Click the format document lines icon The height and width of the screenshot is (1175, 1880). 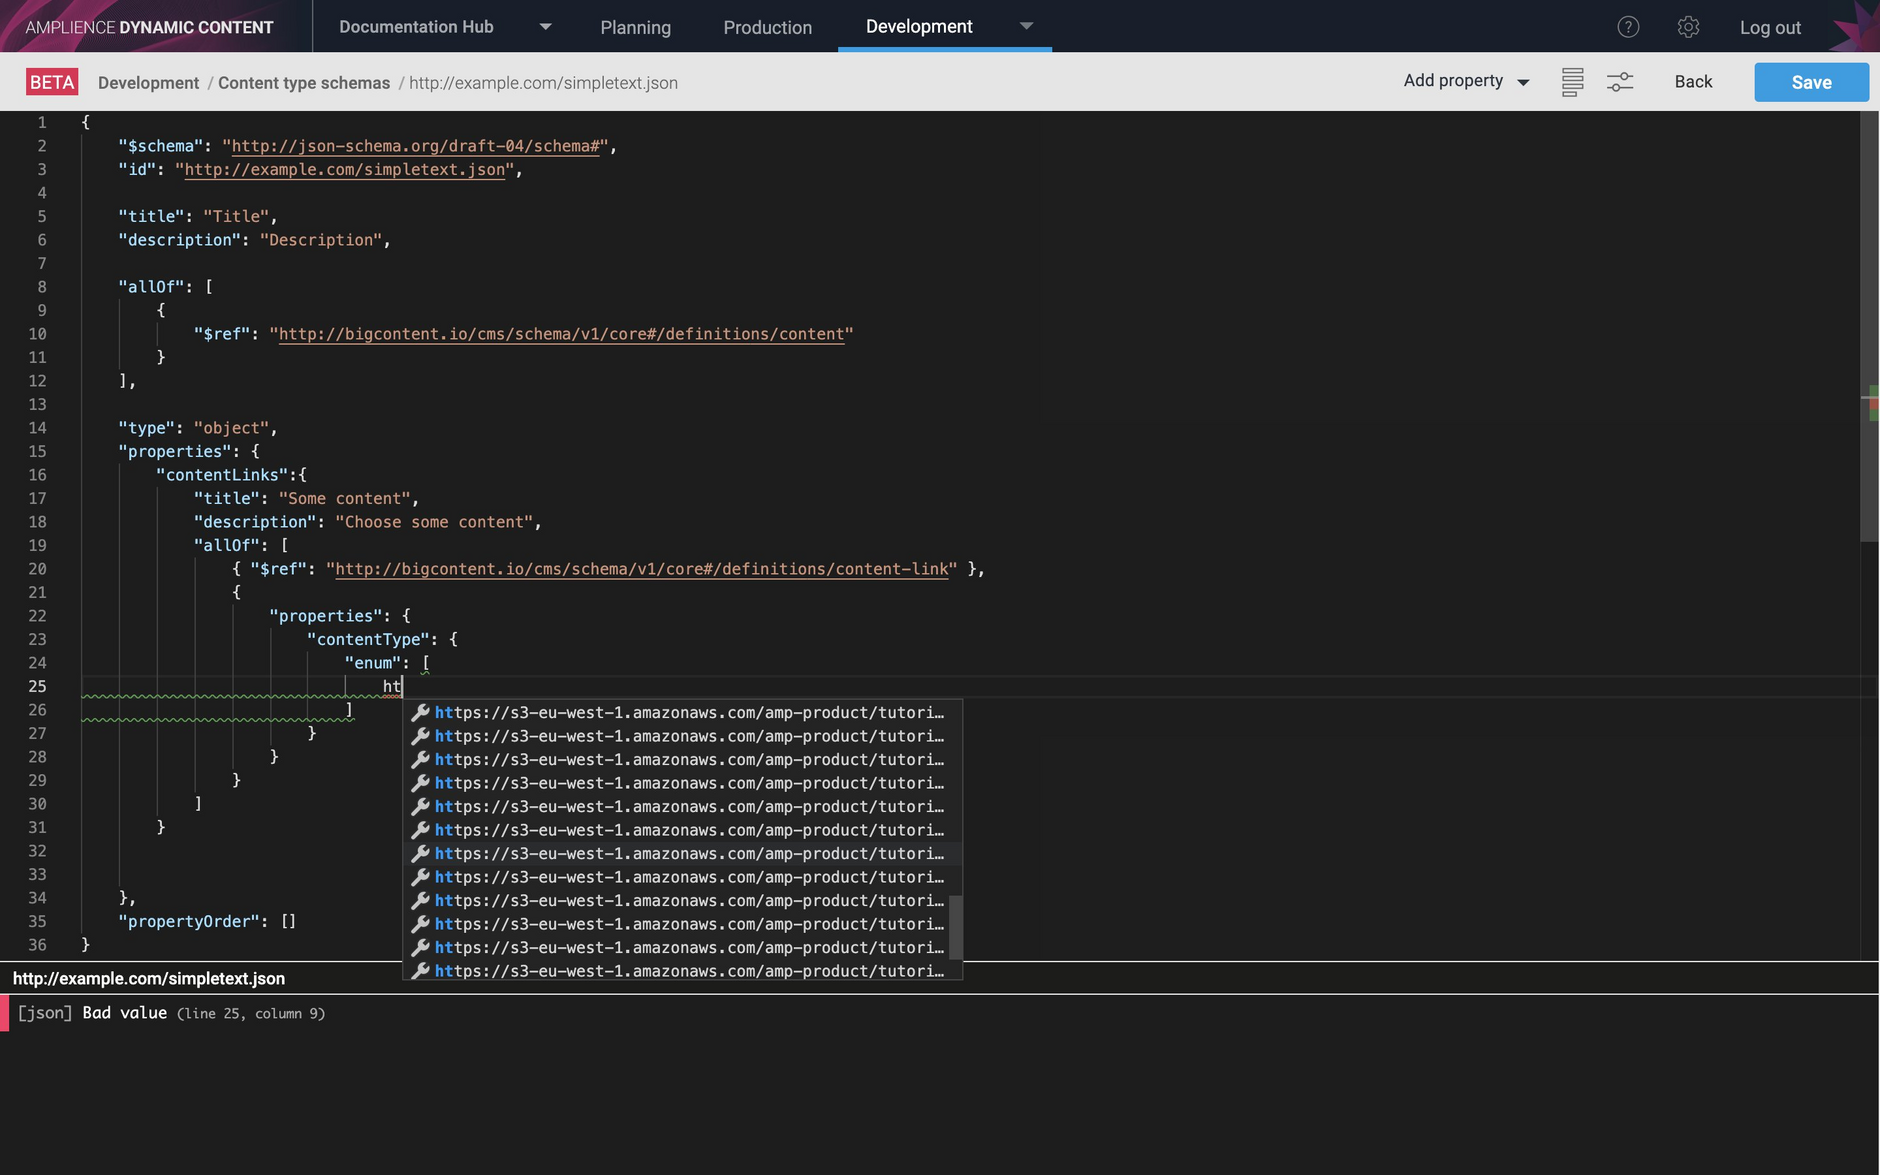tap(1572, 82)
